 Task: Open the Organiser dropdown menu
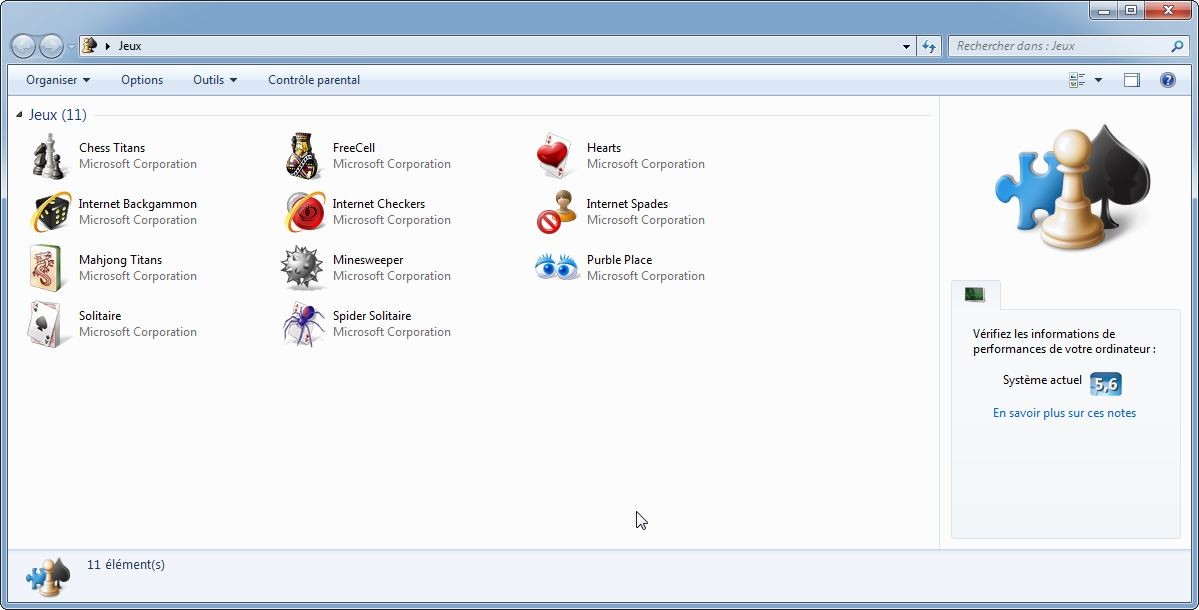(x=58, y=79)
